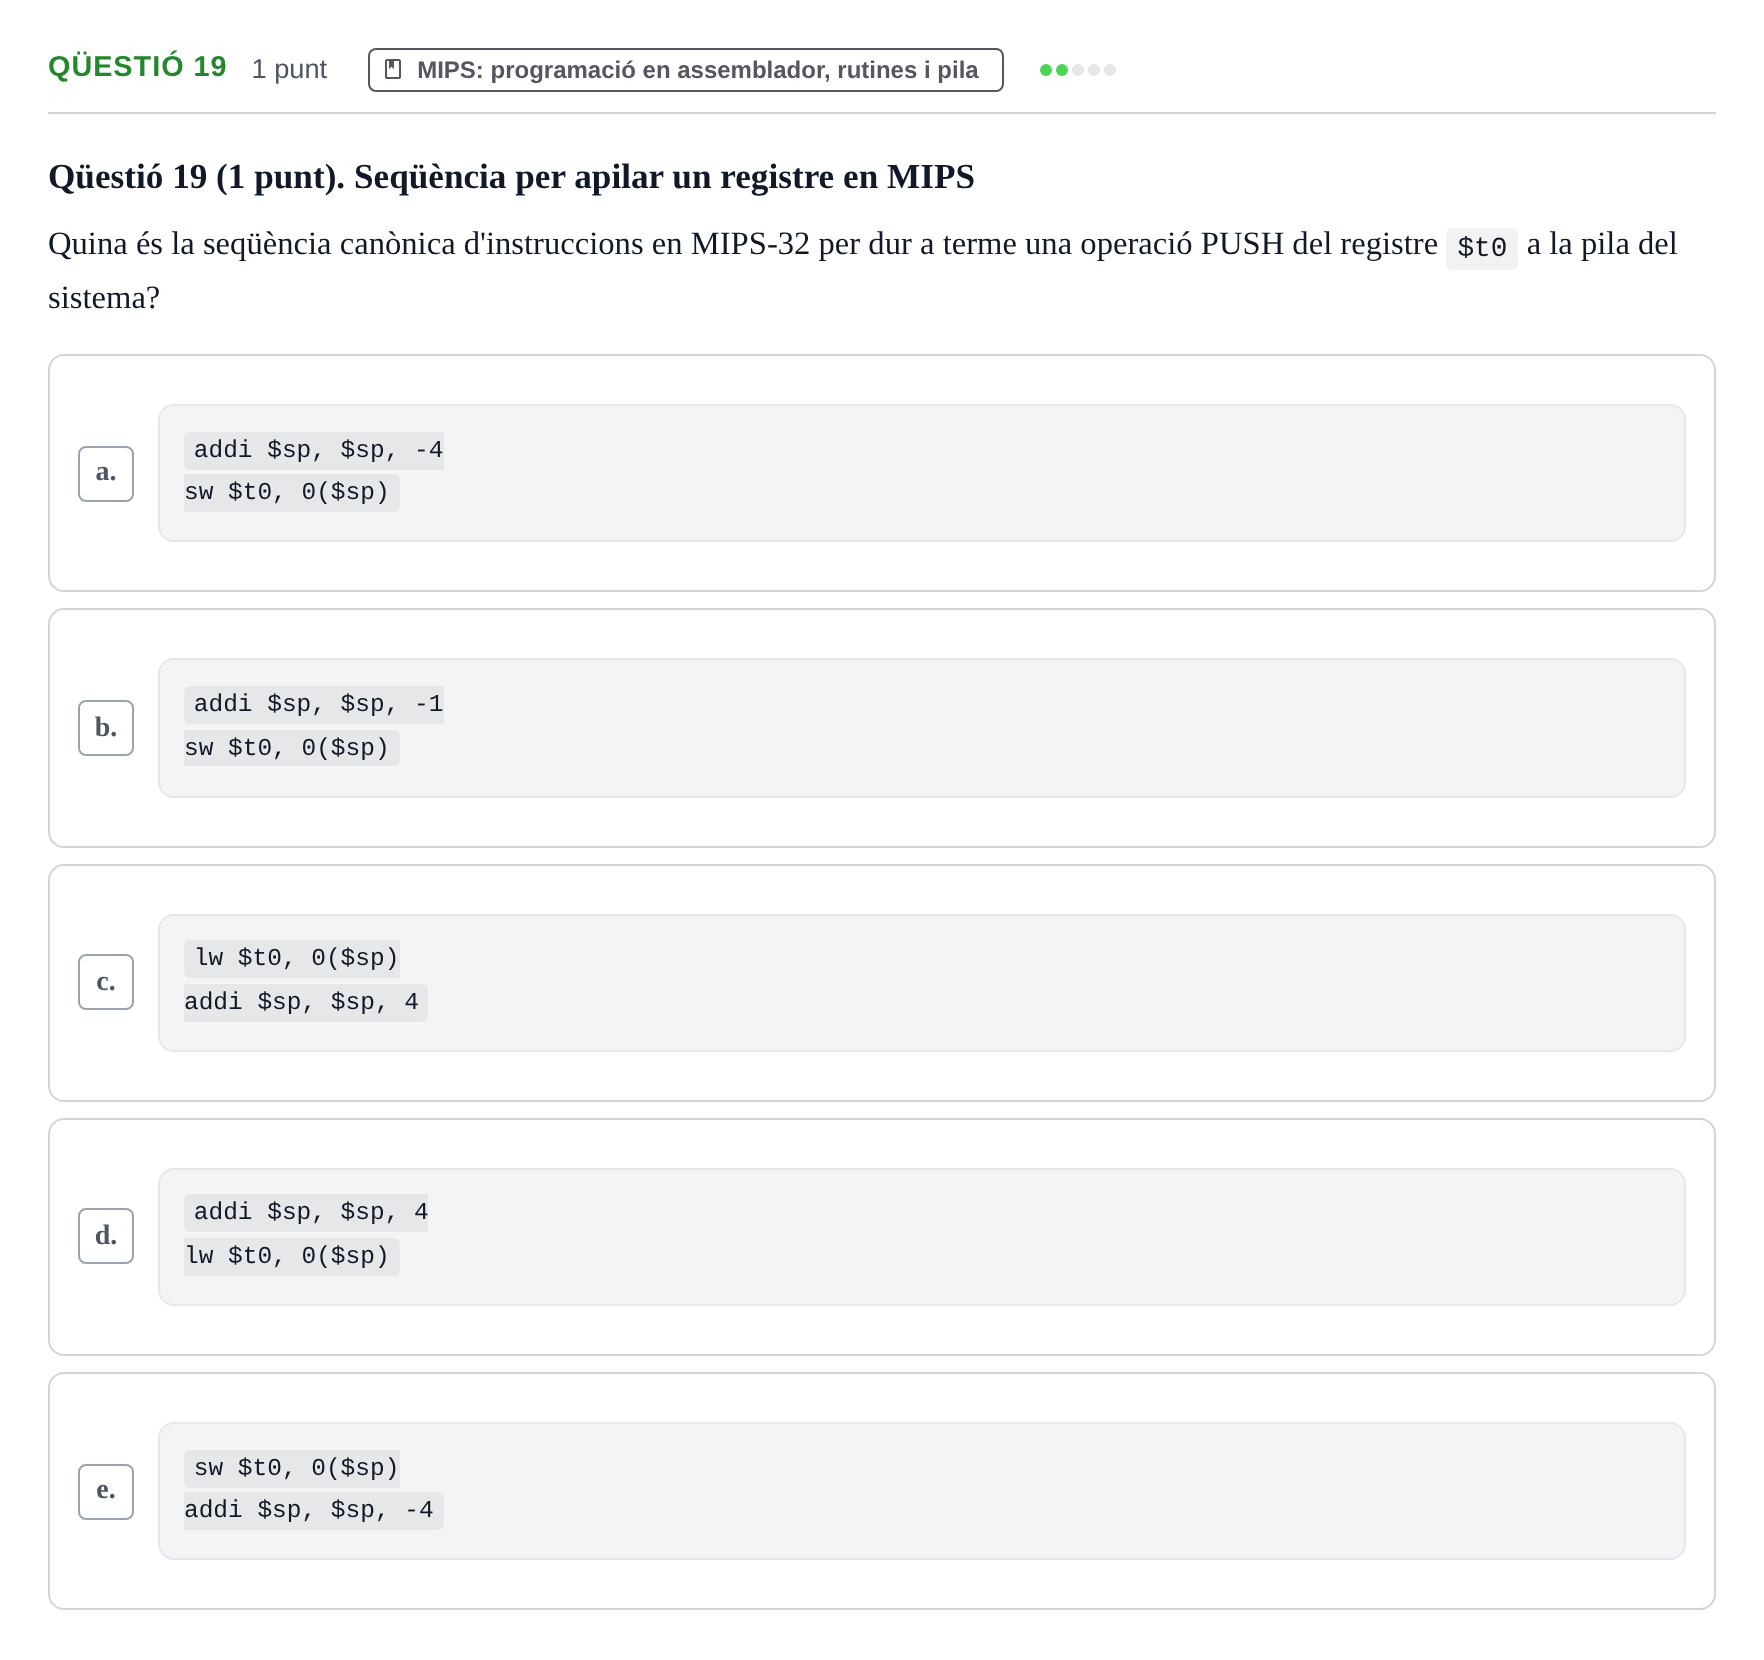The height and width of the screenshot is (1660, 1764).
Task: Click the 'addi $sp, $sp, -4' line in option e
Action: click(x=313, y=1510)
